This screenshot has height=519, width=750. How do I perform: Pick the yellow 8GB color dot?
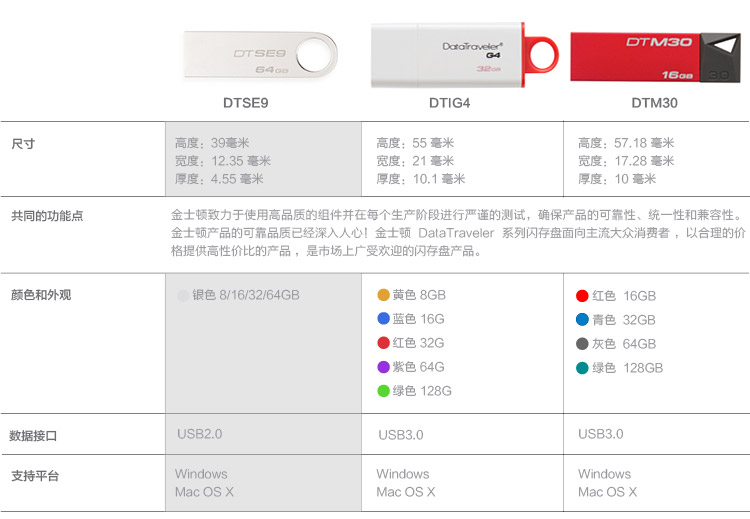383,295
